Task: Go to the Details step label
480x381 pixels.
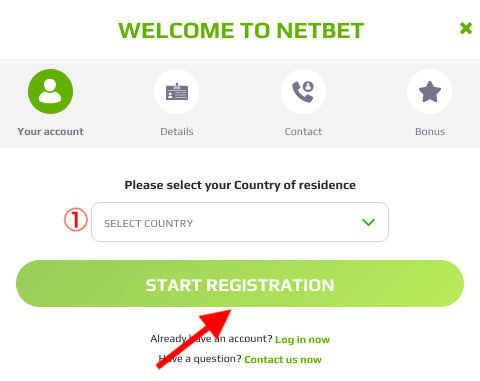Action: 177,131
